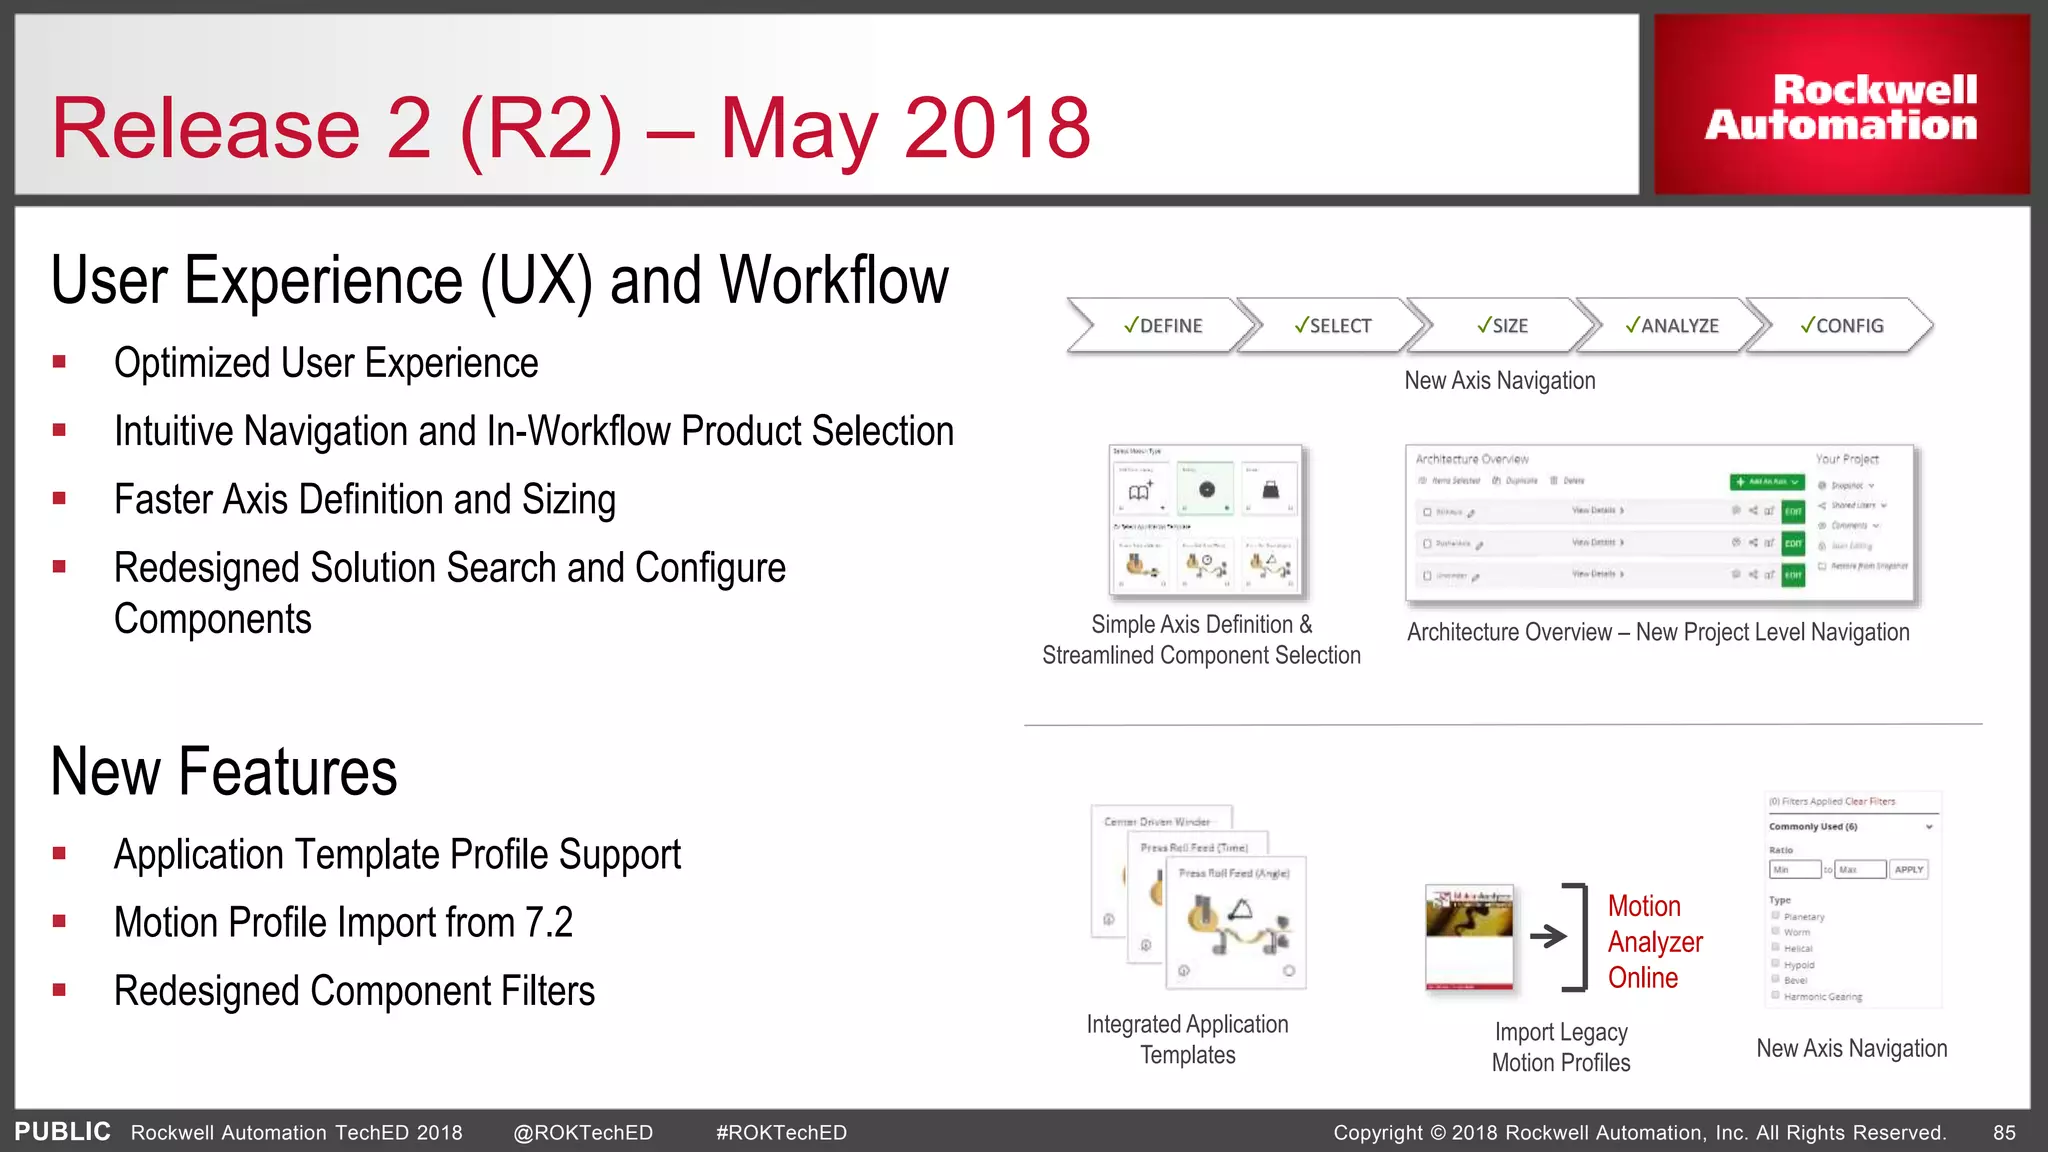This screenshot has height=1152, width=2048.
Task: Click the Max ratio input field
Action: point(1860,869)
